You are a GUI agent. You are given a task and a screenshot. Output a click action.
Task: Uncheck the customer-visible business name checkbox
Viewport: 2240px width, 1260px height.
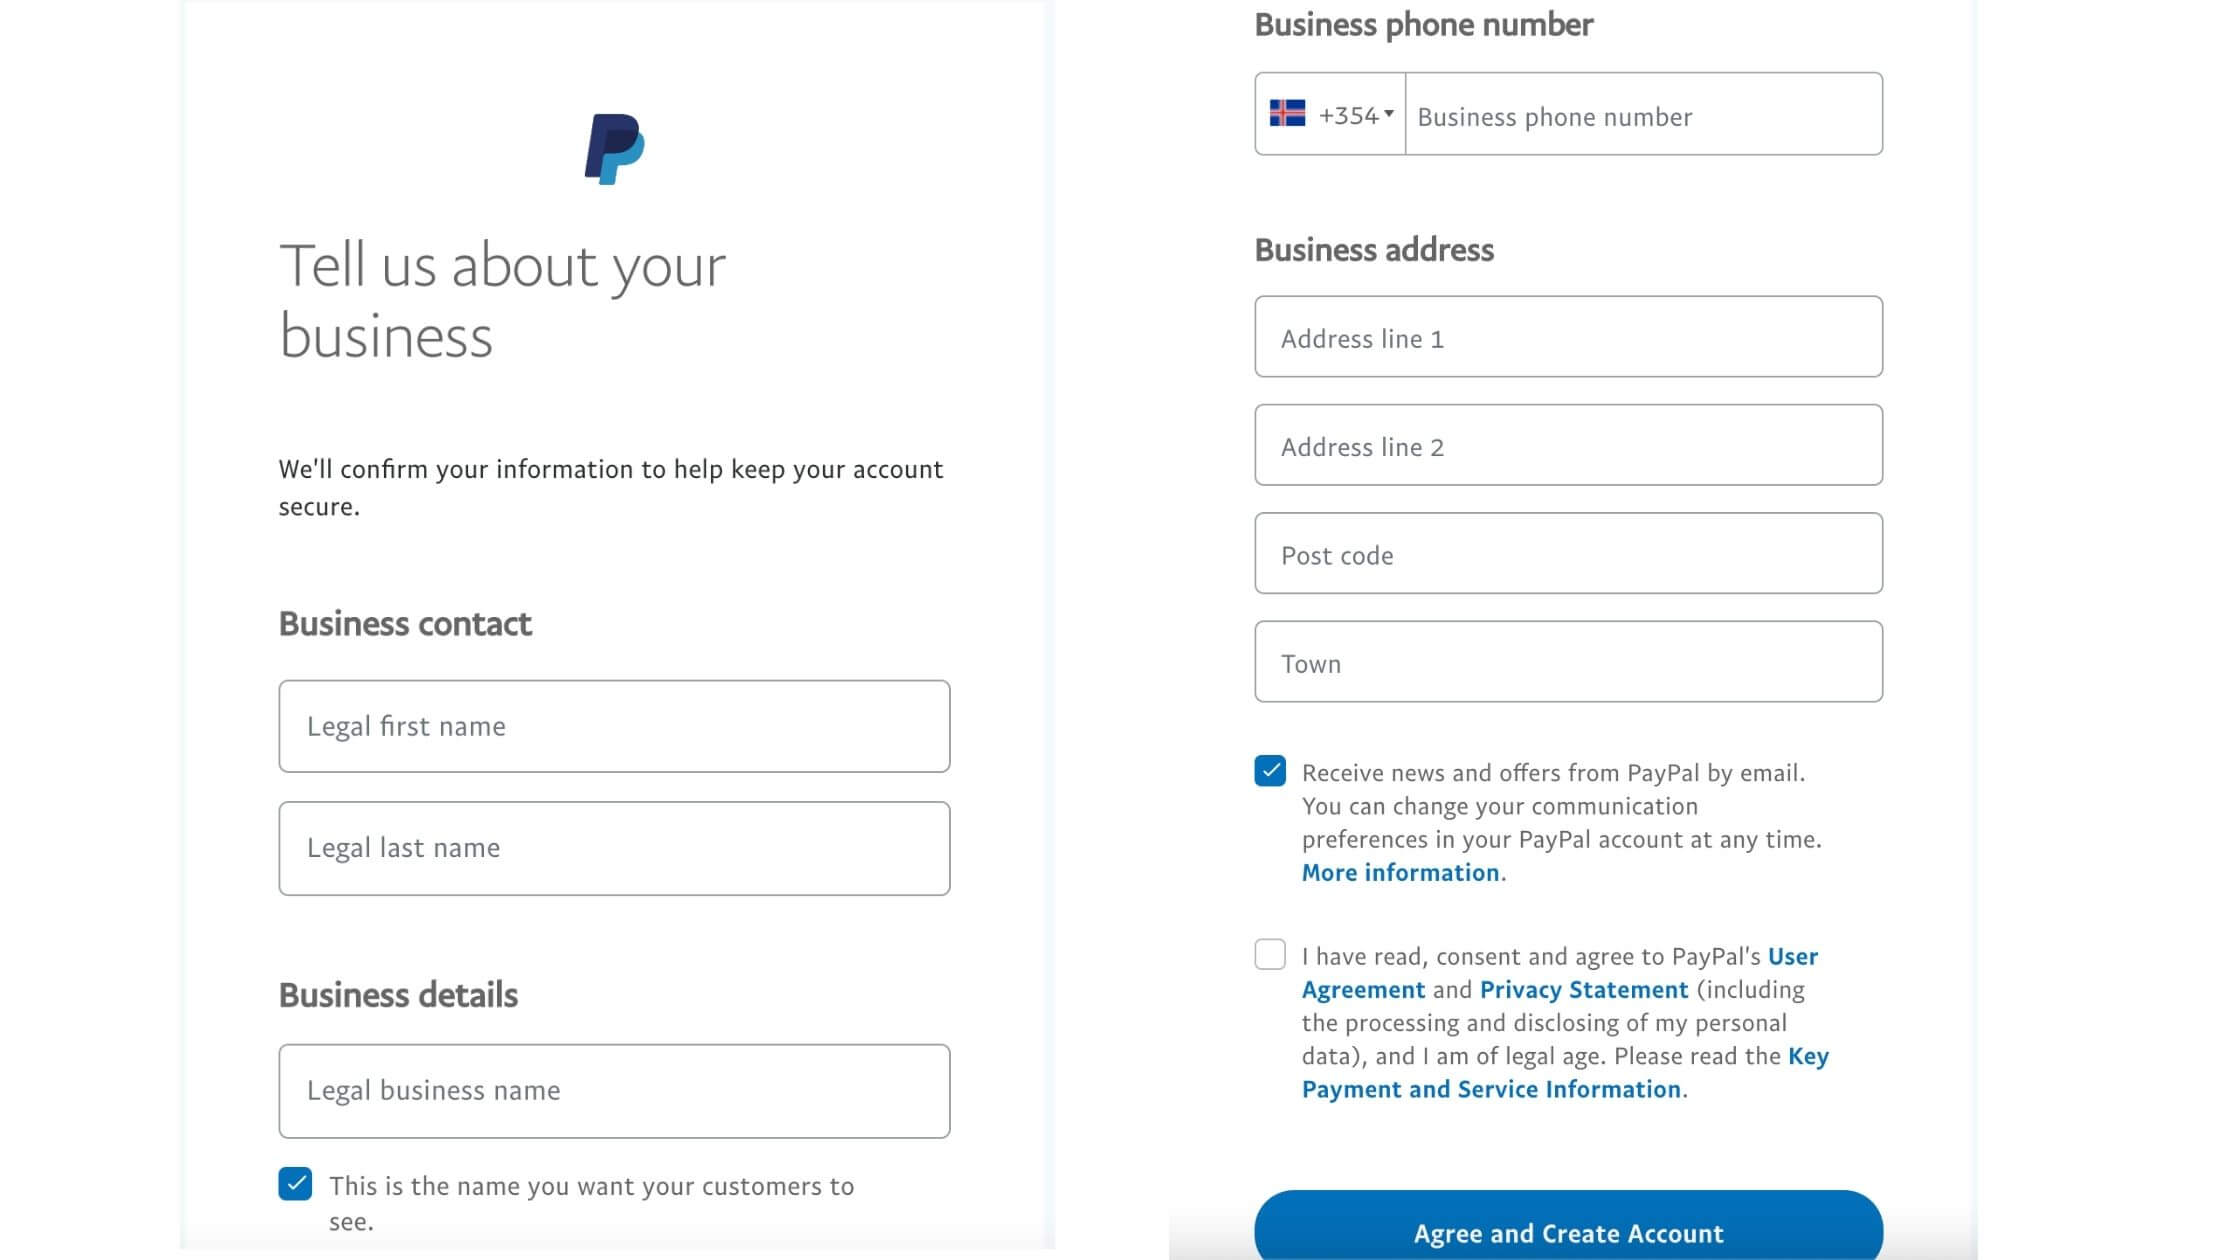point(295,1183)
